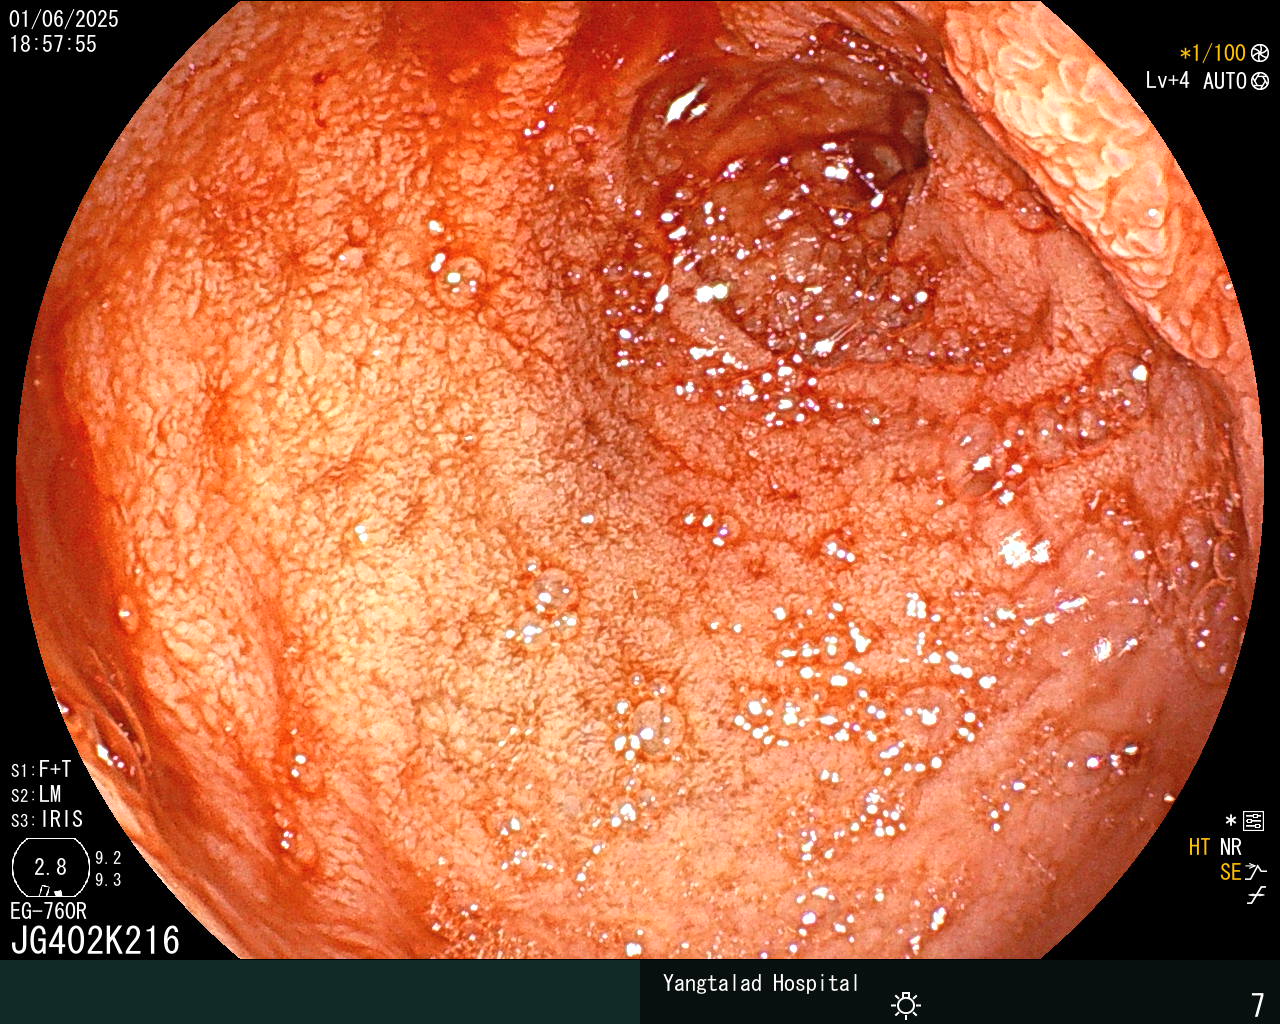The height and width of the screenshot is (1024, 1280).
Task: Click the shutter value "1/100"
Action: tap(1220, 53)
